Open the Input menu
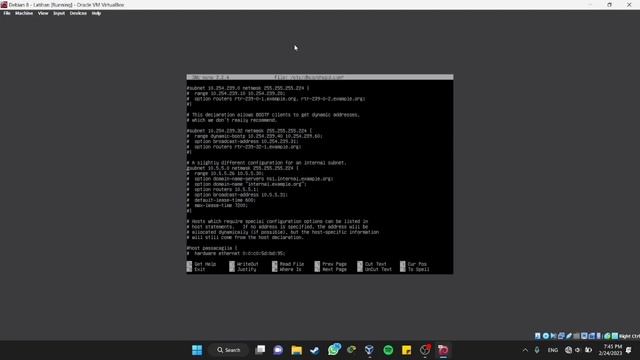The width and height of the screenshot is (640, 360). [x=59, y=13]
